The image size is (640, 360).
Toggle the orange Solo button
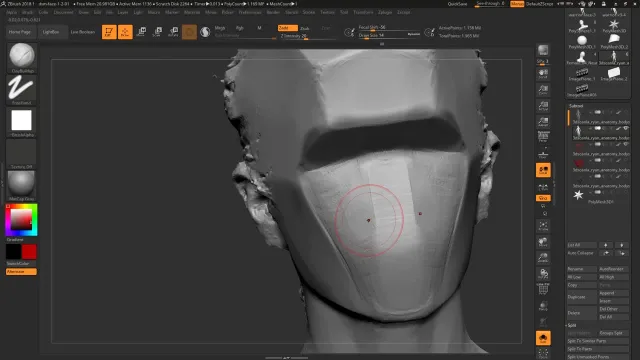[x=543, y=338]
